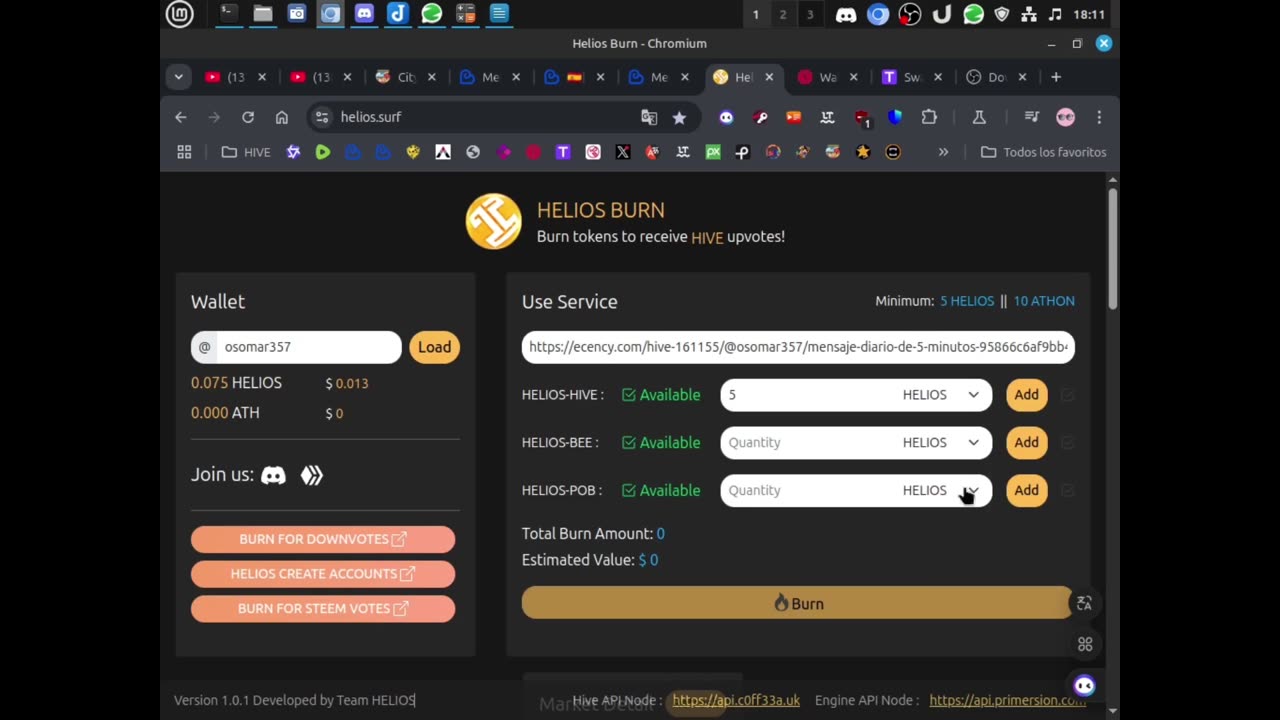Open the media controls toolbar icon
Image resolution: width=1280 pixels, height=720 pixels.
pos(1032,117)
